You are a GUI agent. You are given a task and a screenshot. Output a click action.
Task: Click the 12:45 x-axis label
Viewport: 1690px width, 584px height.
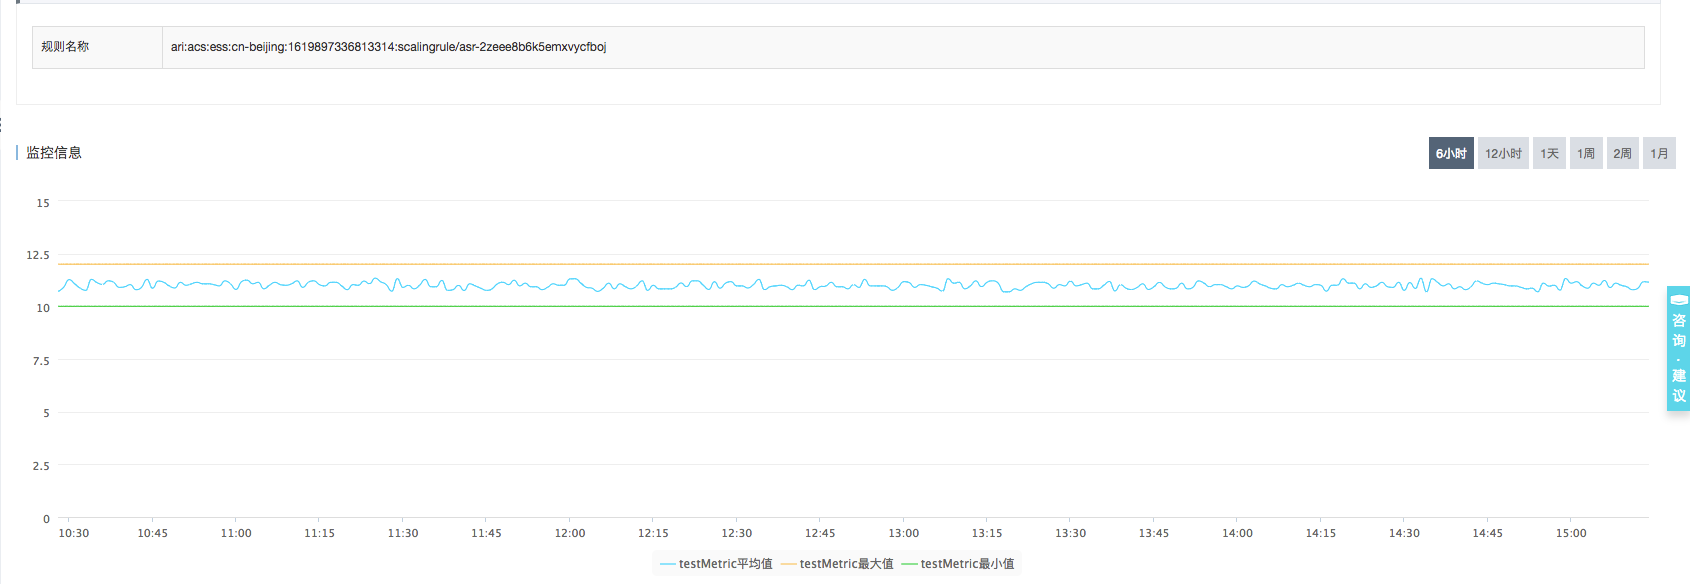(820, 533)
